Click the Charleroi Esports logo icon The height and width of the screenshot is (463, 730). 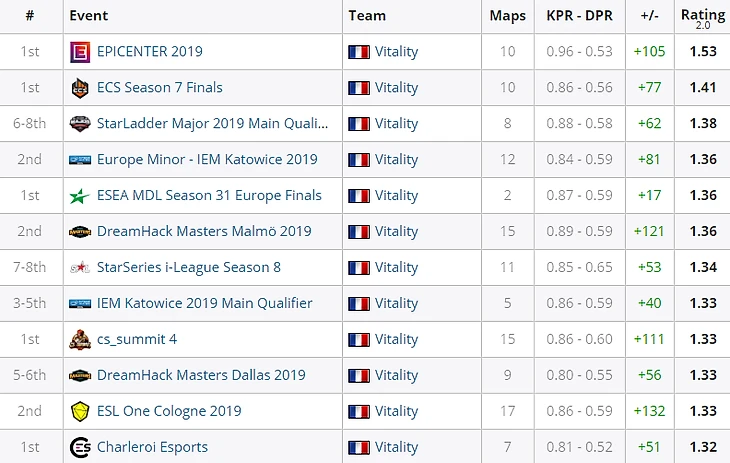click(x=80, y=448)
